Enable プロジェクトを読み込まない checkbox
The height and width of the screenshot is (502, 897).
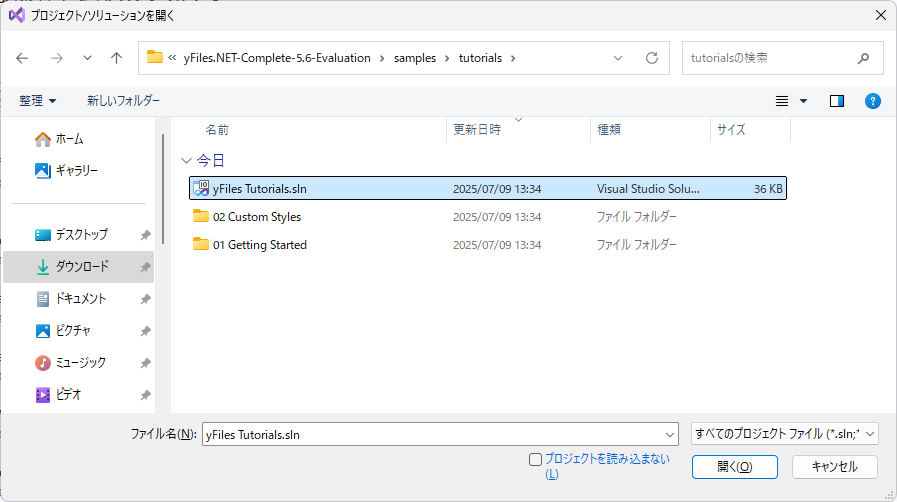click(x=535, y=459)
